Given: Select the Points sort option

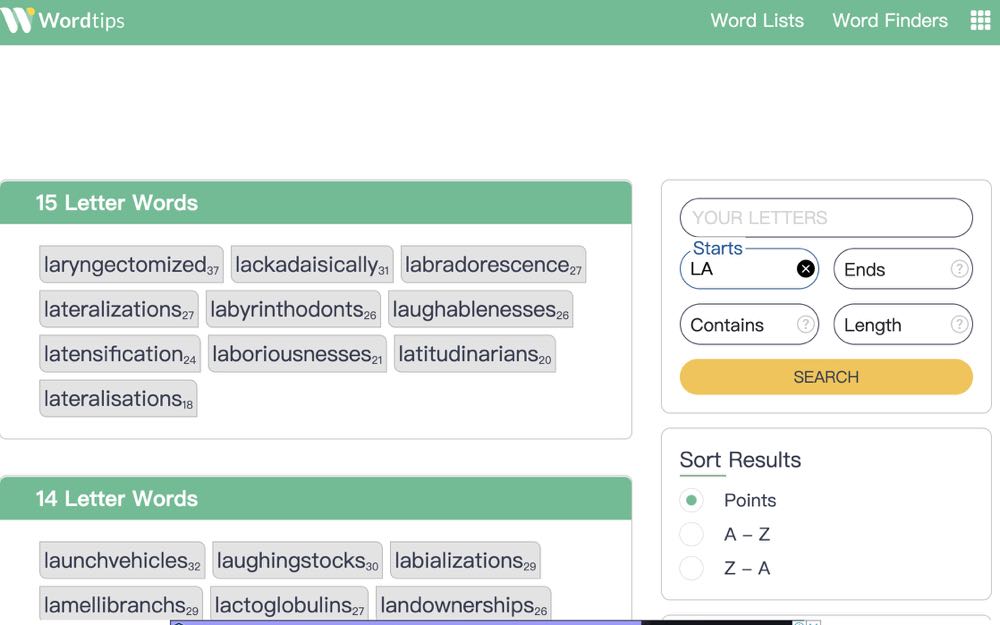Looking at the screenshot, I should coord(691,500).
